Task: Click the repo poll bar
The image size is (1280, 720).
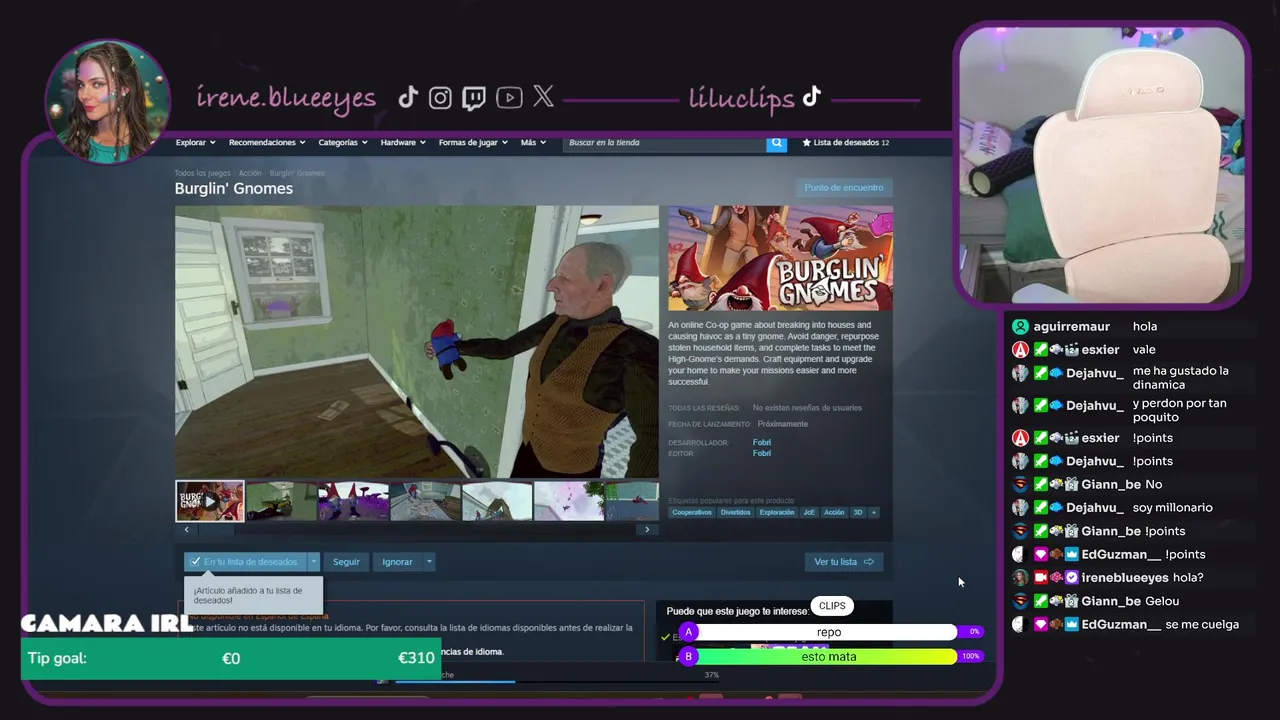Action: pyautogui.click(x=829, y=632)
